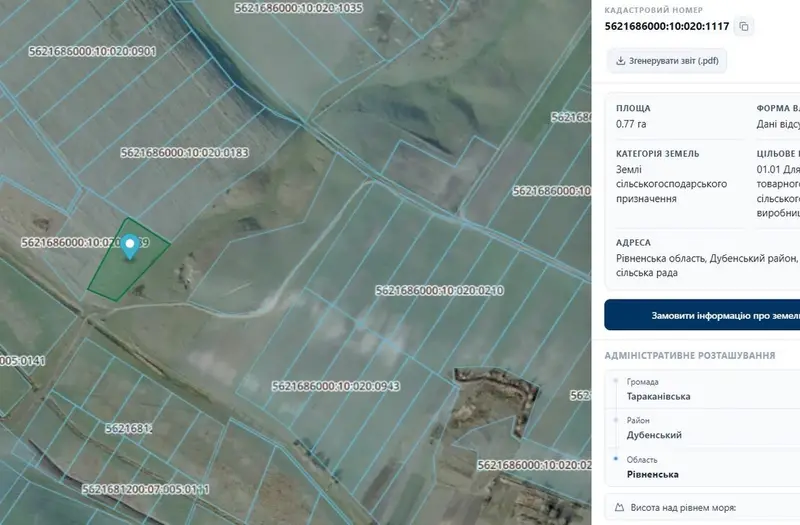Click the Категорія земель label
Viewport: 800px width, 525px height.
pos(658,154)
